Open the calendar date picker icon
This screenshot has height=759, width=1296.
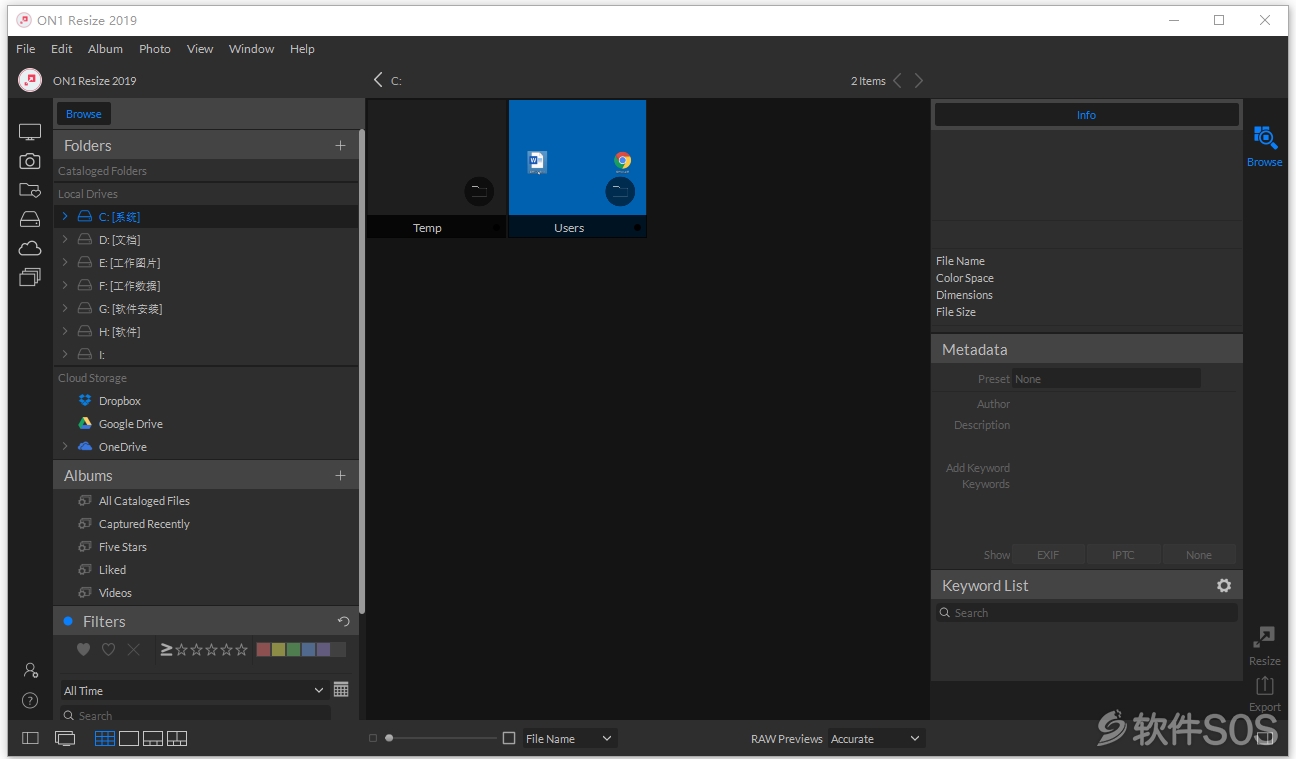pos(341,690)
